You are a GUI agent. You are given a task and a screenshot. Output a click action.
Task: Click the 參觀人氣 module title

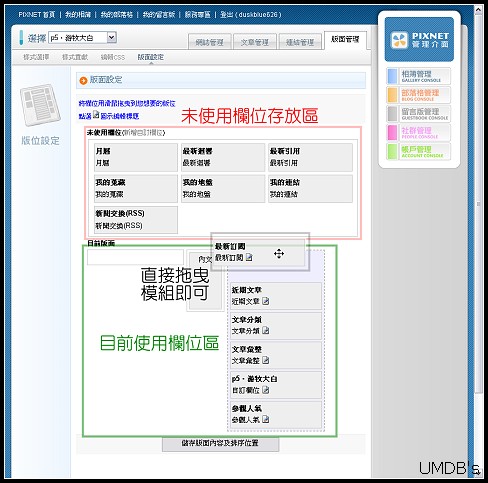tap(247, 408)
